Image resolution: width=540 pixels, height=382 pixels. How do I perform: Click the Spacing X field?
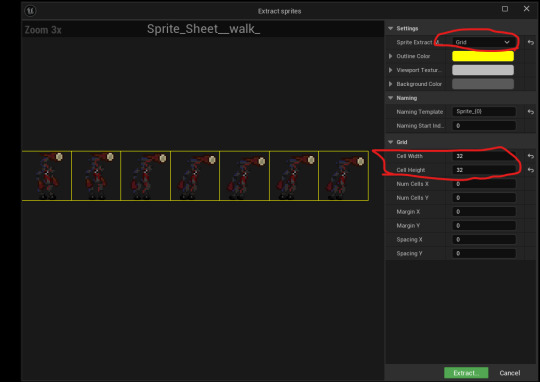pos(484,239)
